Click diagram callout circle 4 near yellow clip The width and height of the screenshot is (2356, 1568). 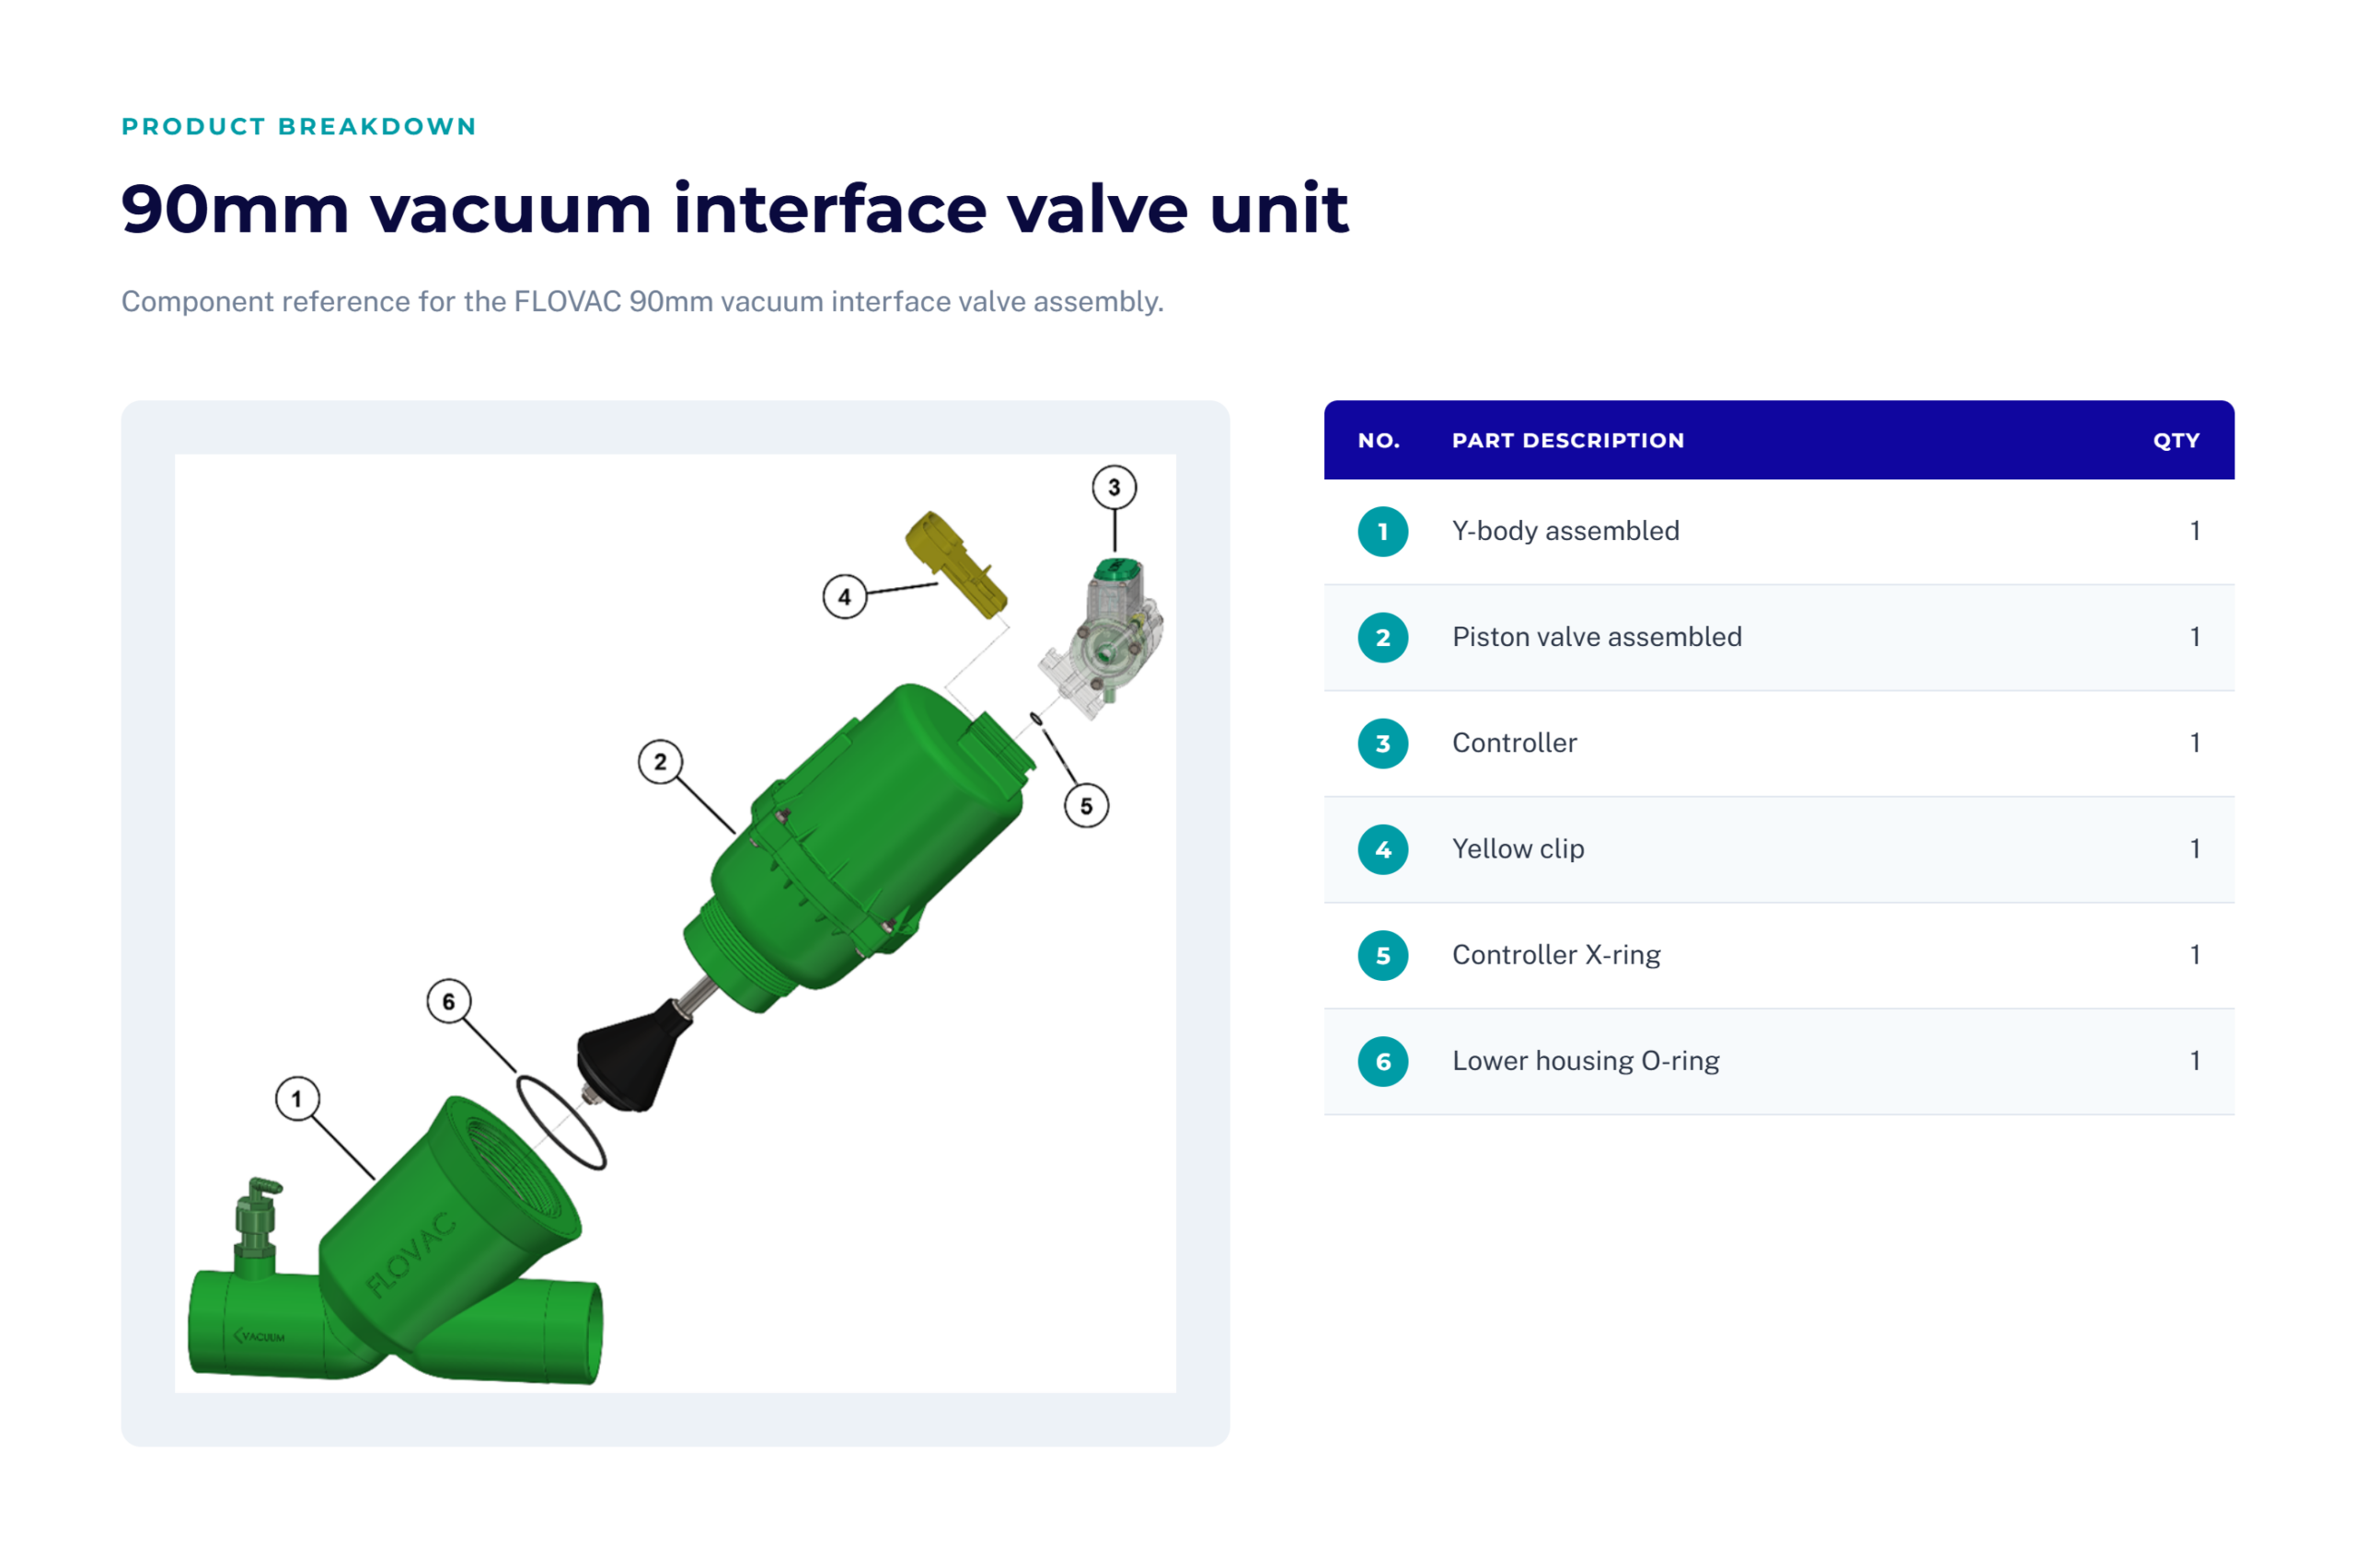[845, 597]
